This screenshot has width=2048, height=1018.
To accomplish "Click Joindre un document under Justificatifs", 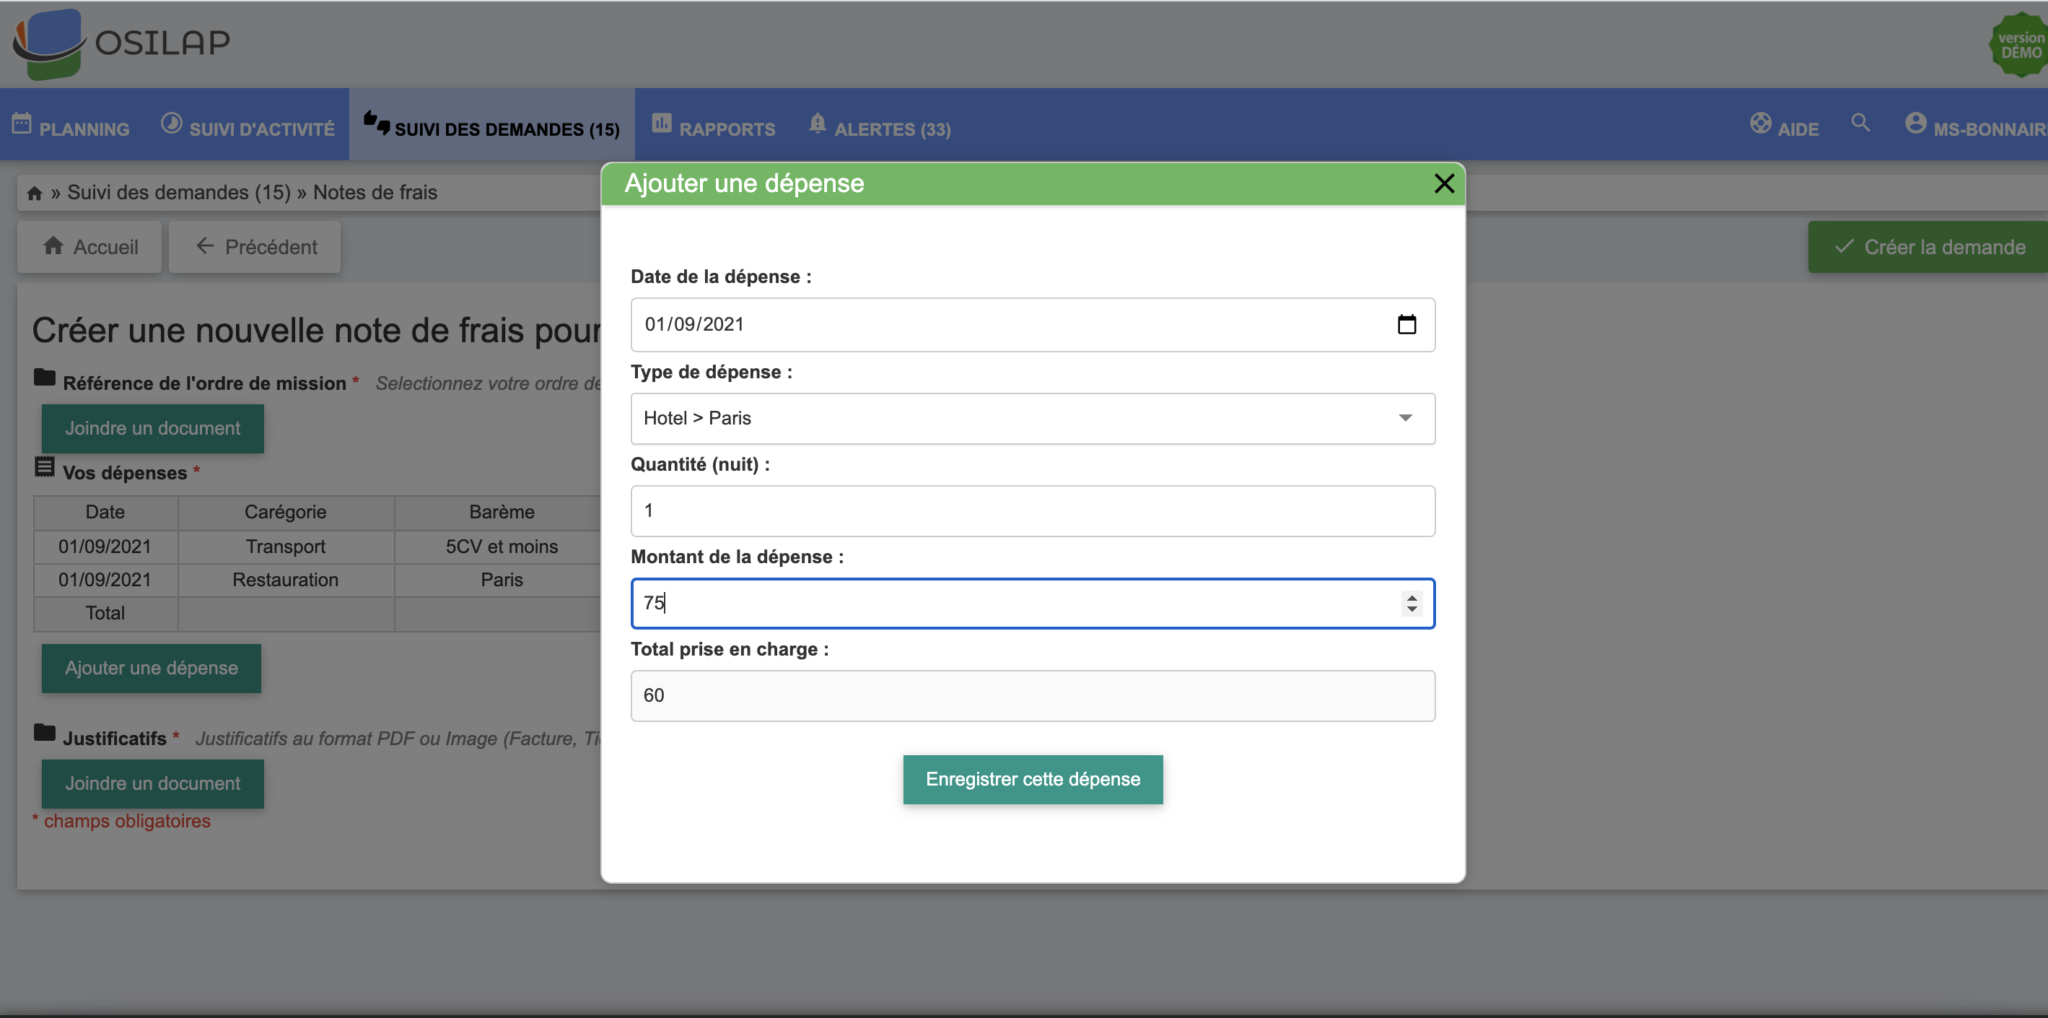I will pos(153,784).
